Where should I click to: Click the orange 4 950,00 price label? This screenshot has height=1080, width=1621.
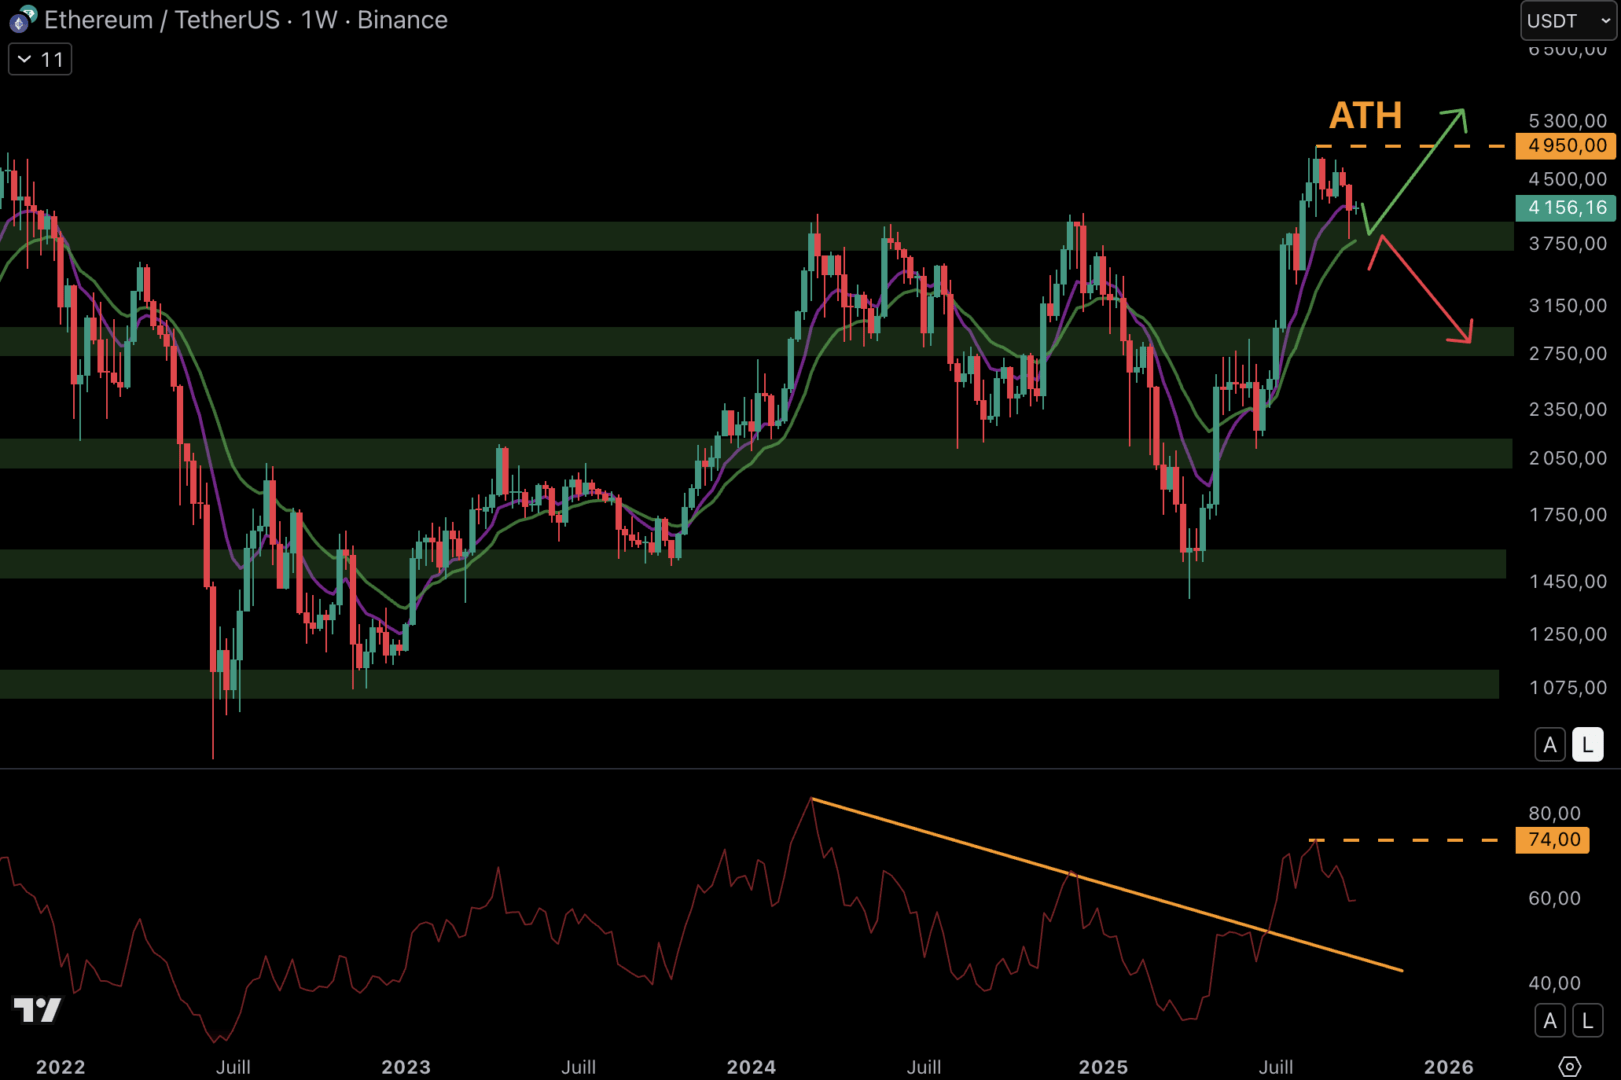(1566, 146)
